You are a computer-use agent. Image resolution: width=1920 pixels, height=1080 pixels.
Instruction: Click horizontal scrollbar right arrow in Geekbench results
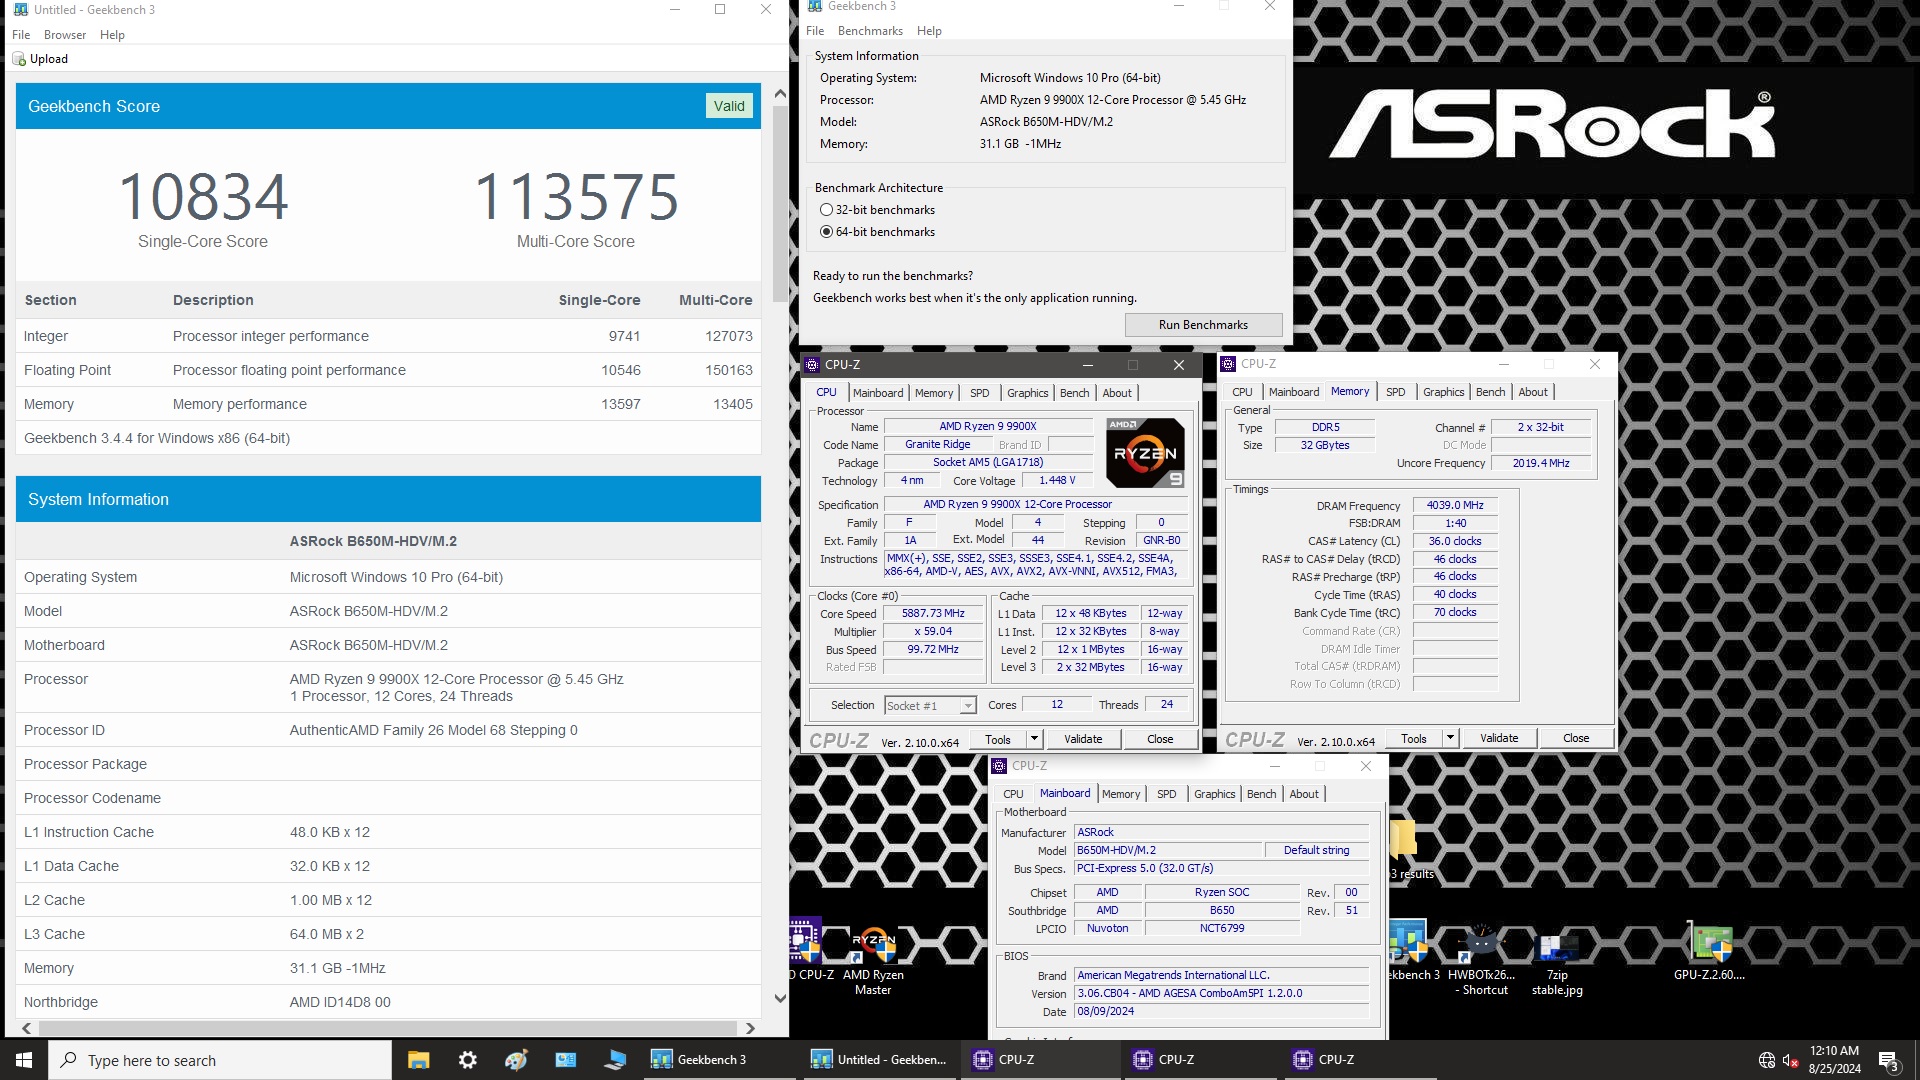(750, 1028)
